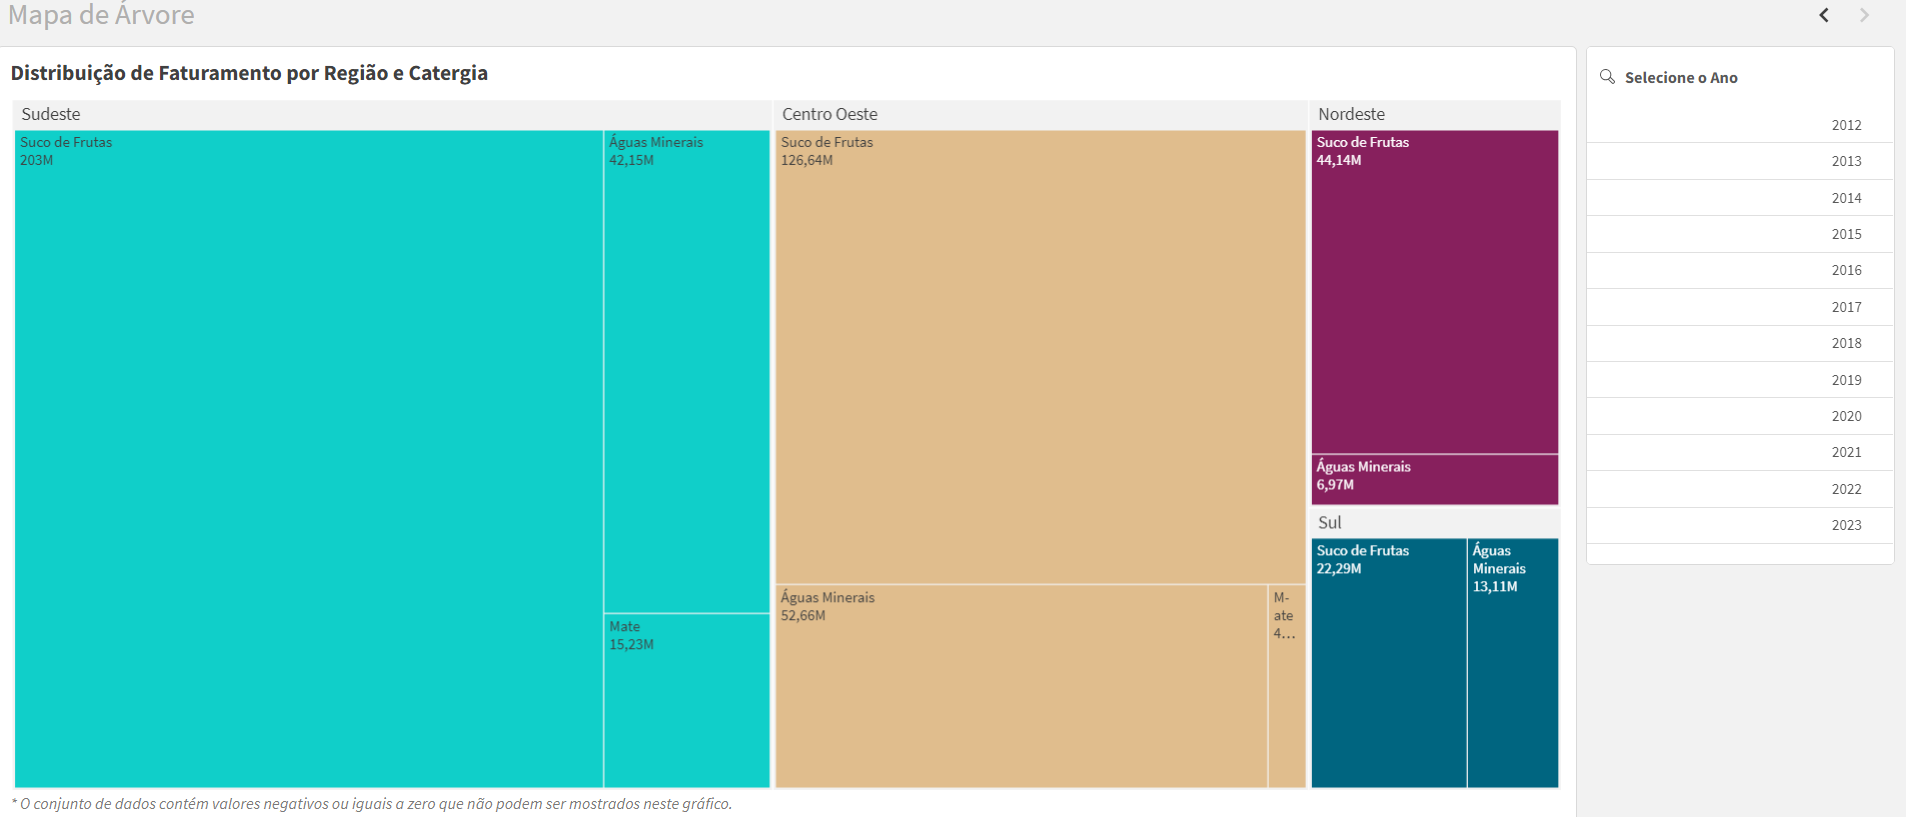Go to the next sheet arrow
This screenshot has width=1906, height=817.
click(1864, 15)
